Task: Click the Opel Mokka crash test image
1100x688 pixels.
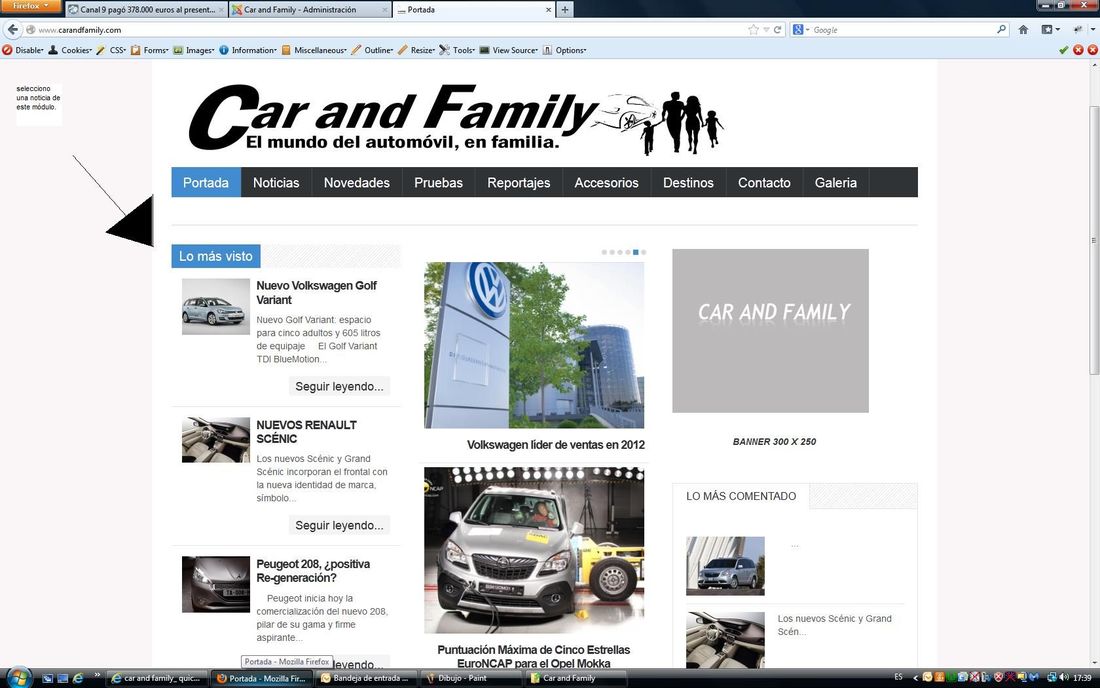Action: [534, 551]
